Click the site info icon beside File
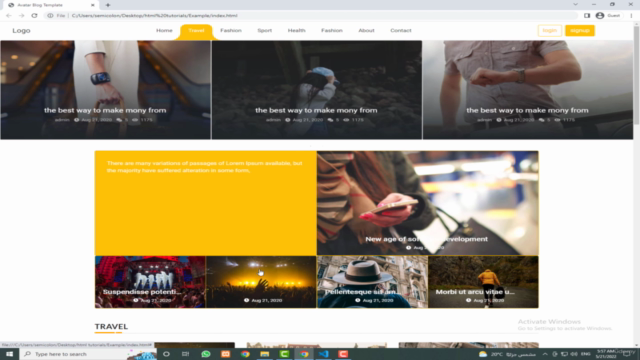 50,16
